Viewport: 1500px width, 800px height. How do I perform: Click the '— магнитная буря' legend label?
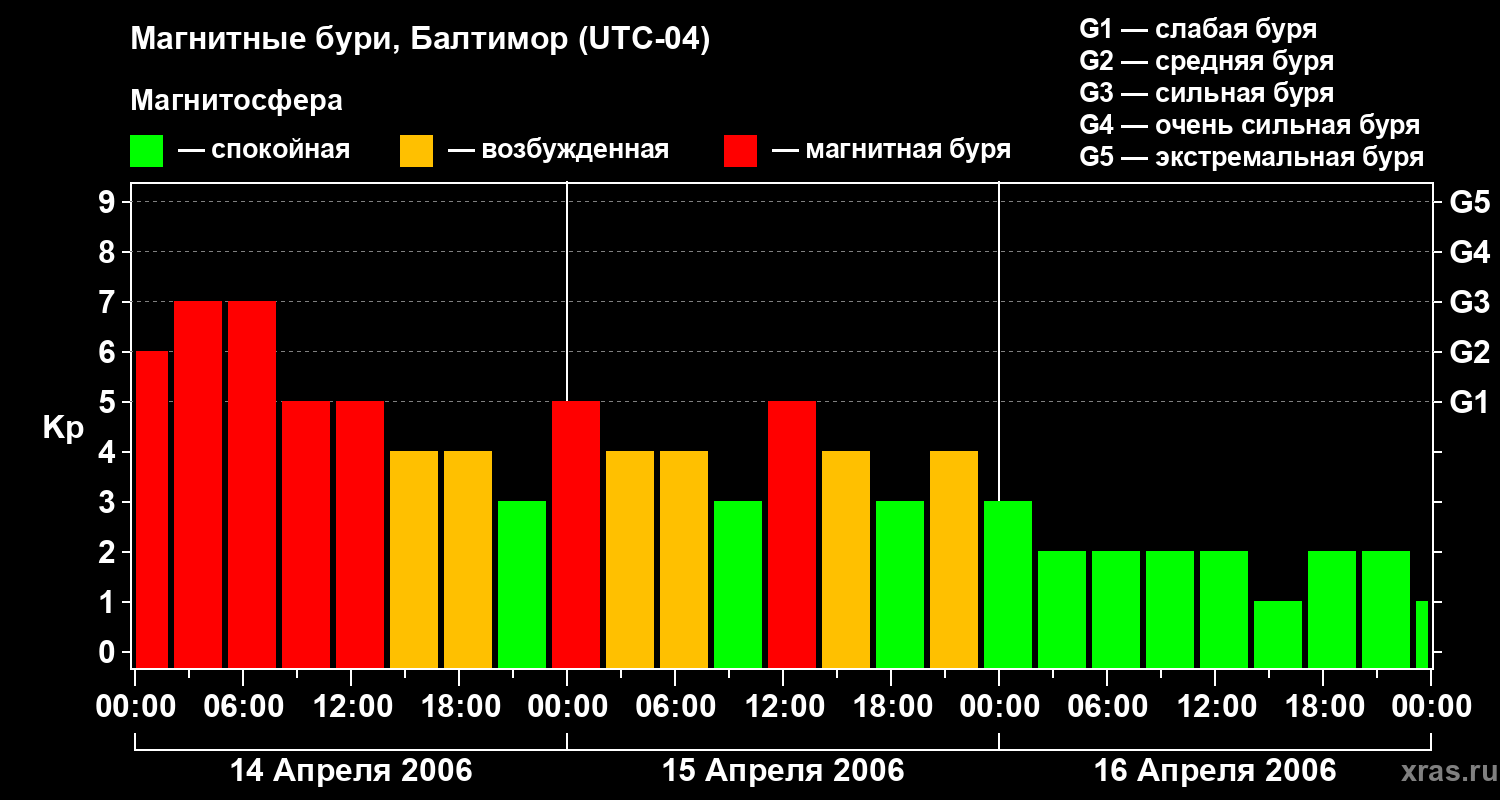[x=891, y=151]
